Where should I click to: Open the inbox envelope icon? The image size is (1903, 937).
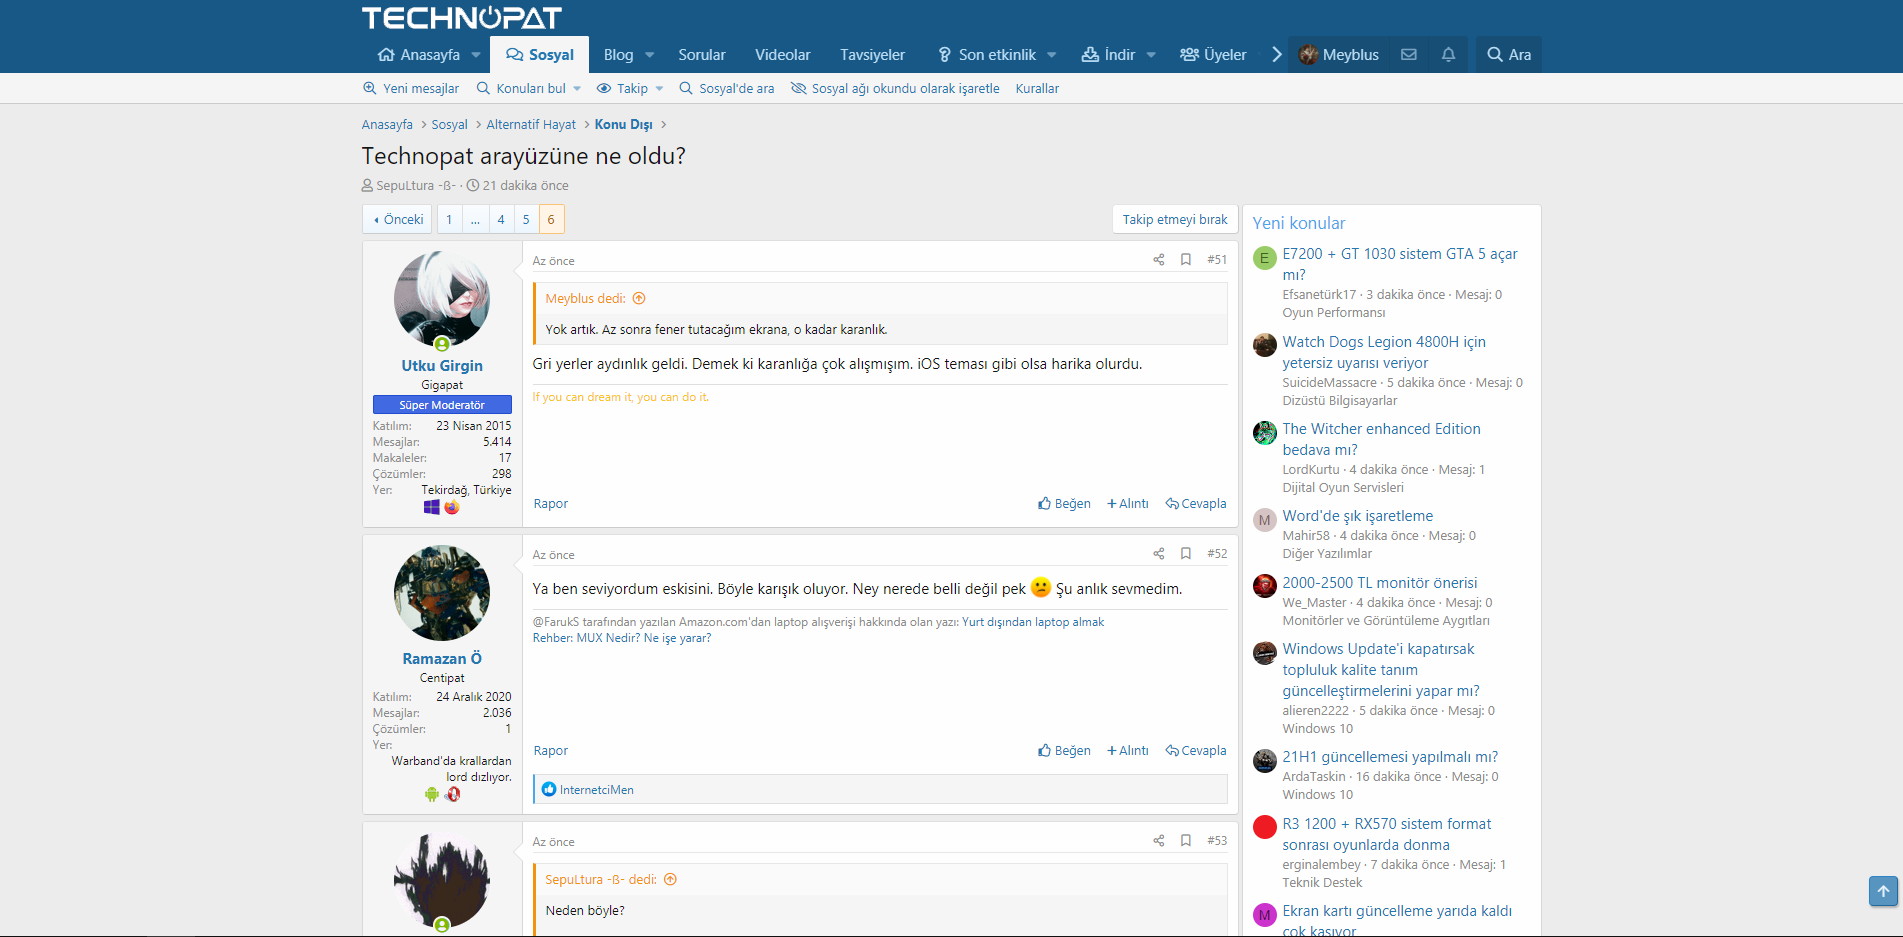click(x=1408, y=55)
